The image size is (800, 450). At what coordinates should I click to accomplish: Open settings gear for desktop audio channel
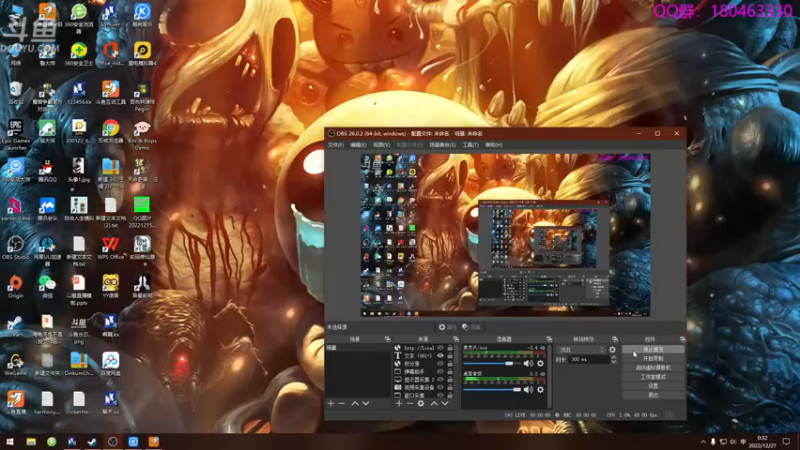pos(540,389)
